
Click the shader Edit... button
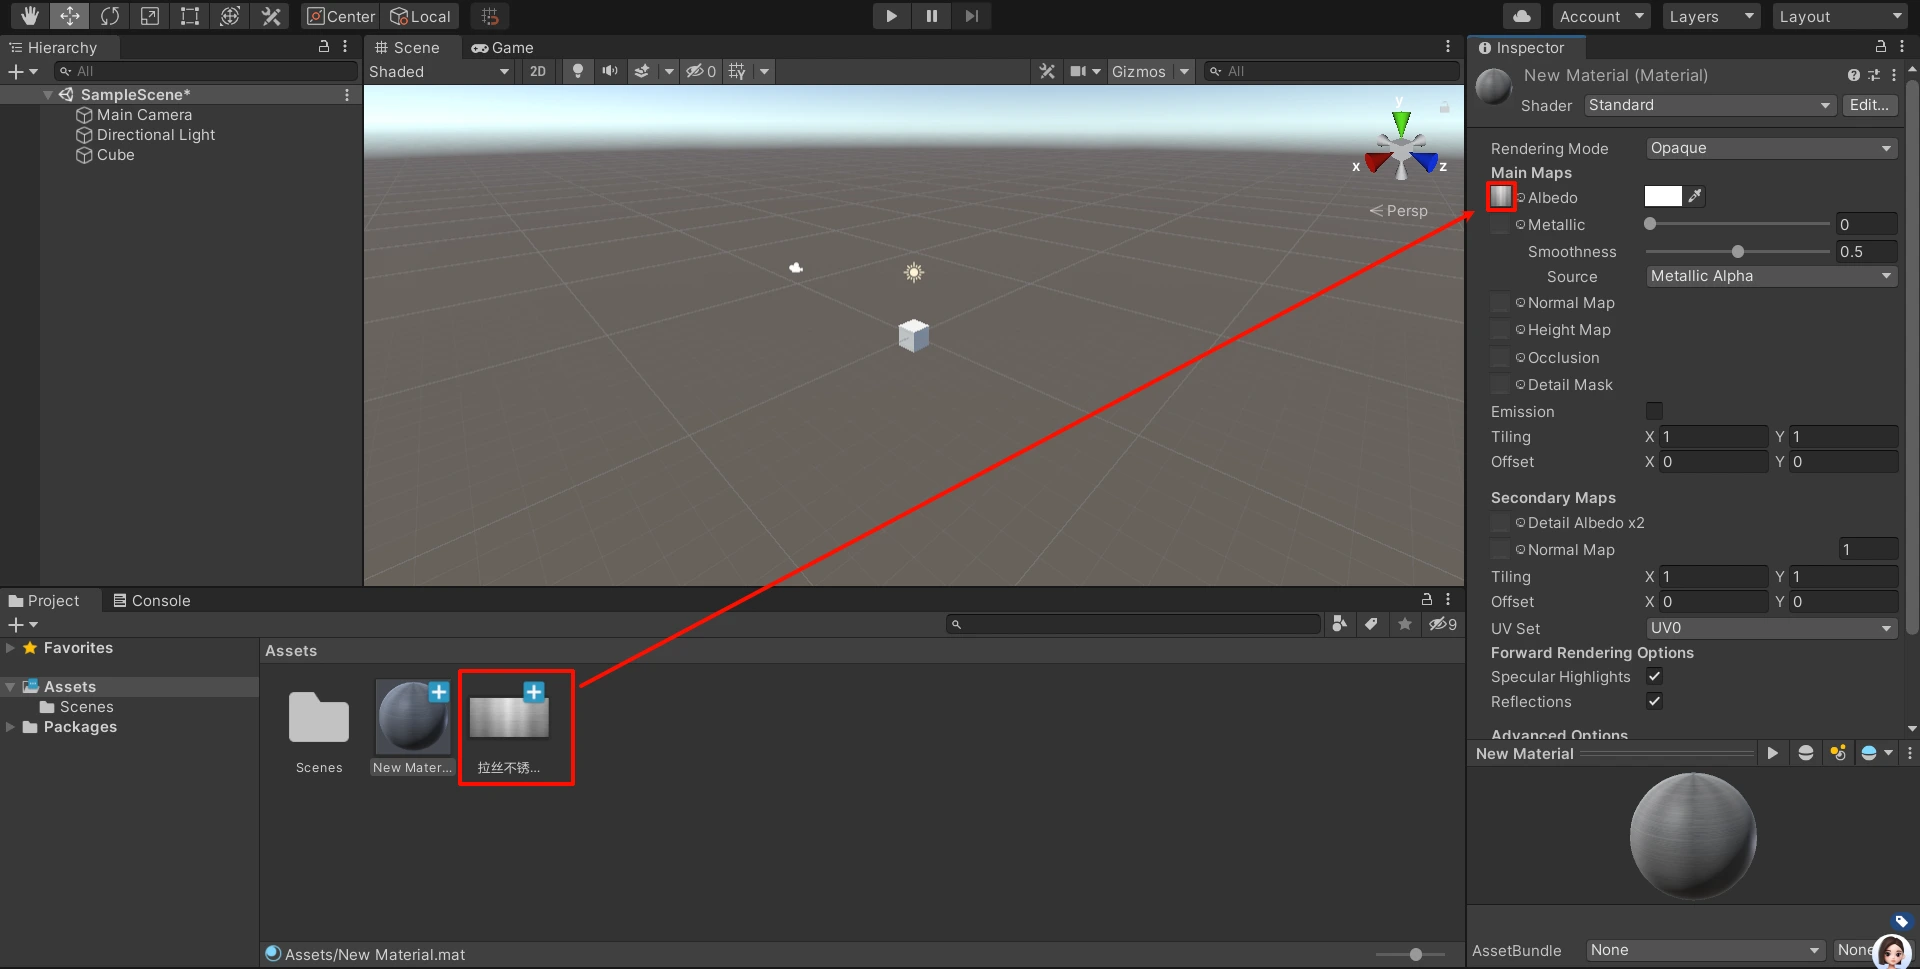(x=1868, y=105)
